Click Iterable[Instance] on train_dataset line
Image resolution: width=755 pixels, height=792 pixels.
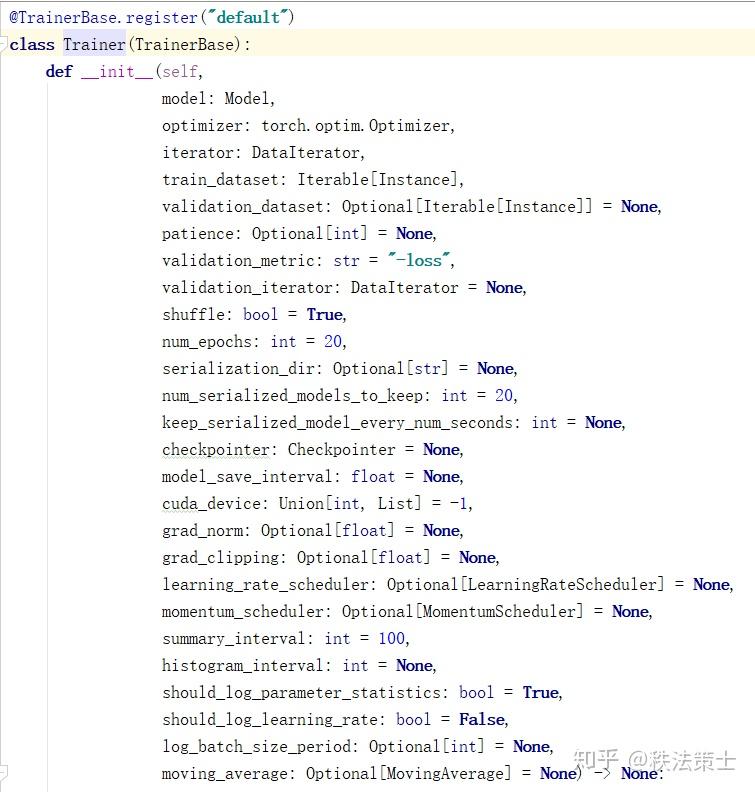click(377, 180)
